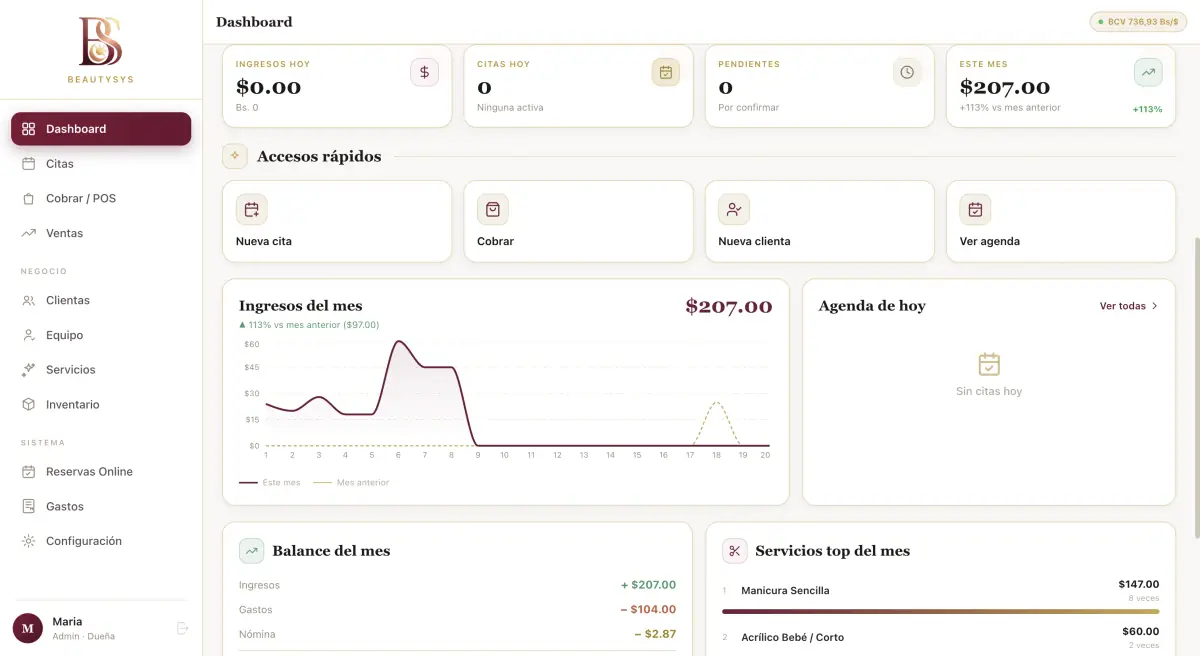Open Equipo section
This screenshot has height=656, width=1200.
101,335
